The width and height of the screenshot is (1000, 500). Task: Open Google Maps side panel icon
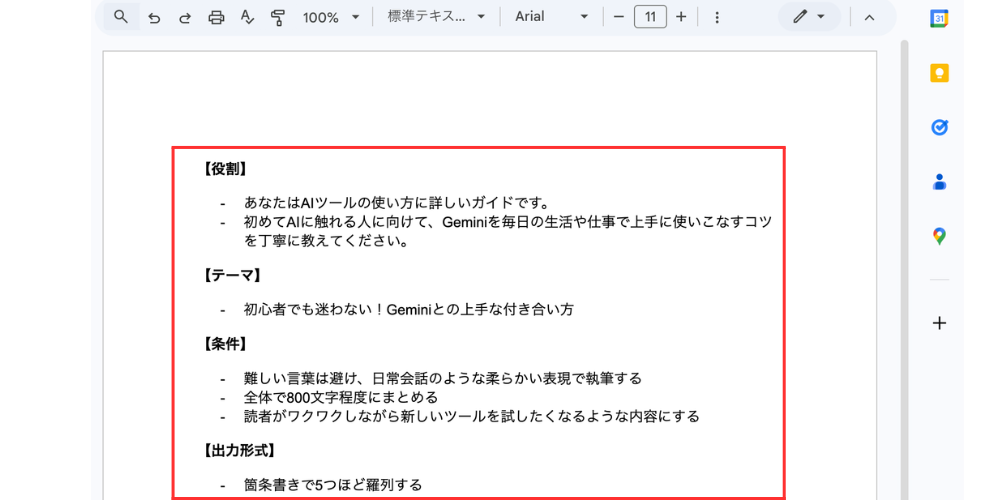coord(939,236)
